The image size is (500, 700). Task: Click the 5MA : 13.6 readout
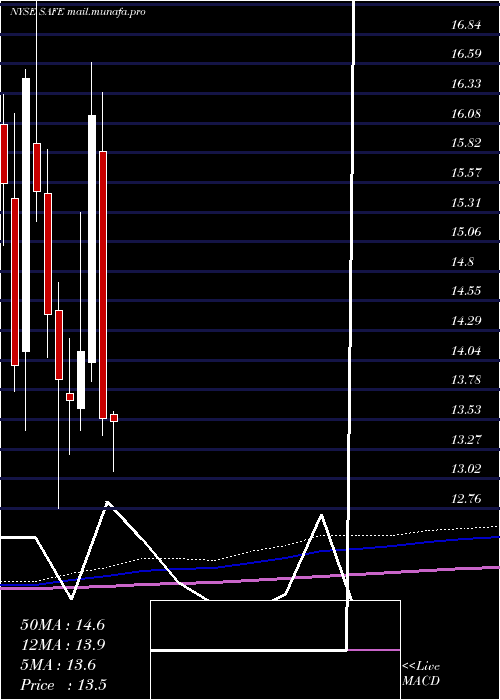pos(58,665)
